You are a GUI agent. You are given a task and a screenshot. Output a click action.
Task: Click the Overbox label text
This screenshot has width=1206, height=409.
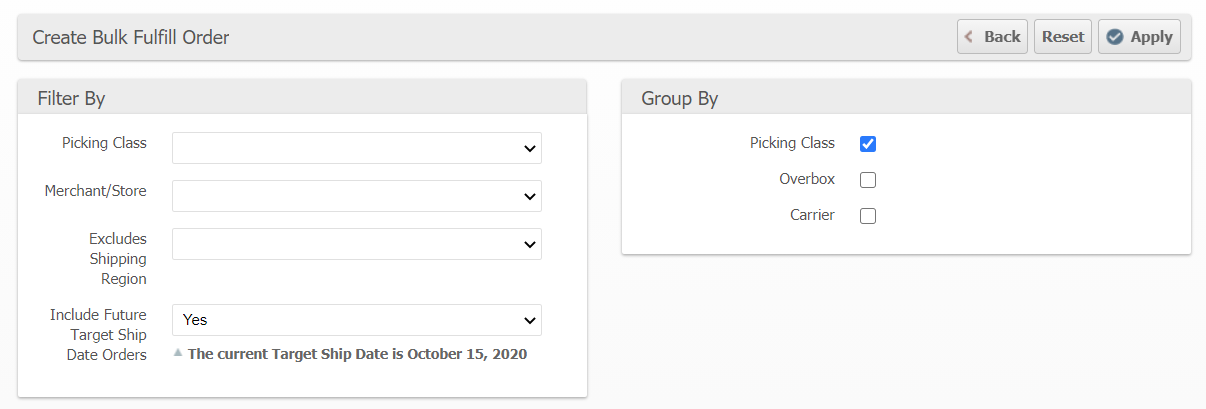(x=806, y=179)
